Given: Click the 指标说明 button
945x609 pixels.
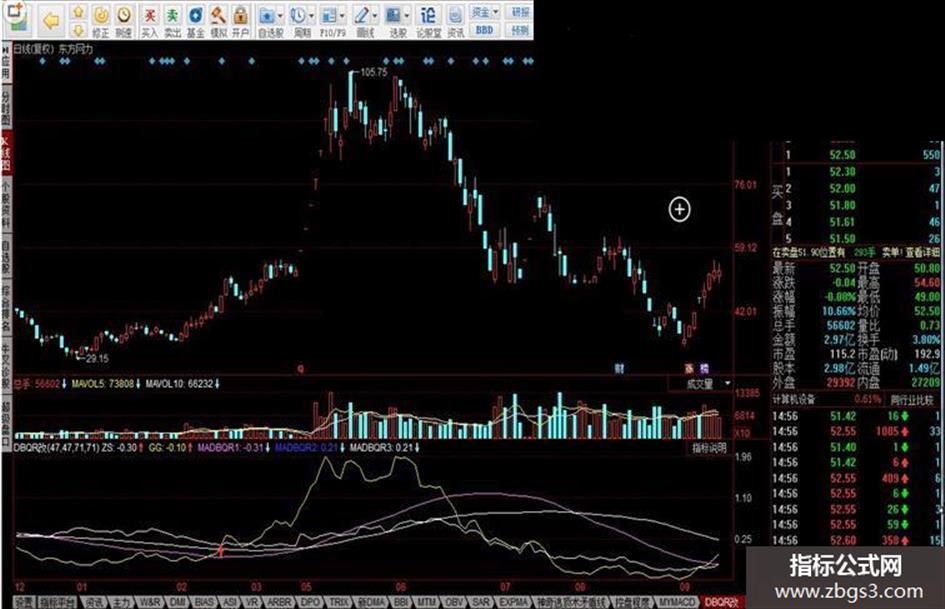Looking at the screenshot, I should (x=709, y=448).
